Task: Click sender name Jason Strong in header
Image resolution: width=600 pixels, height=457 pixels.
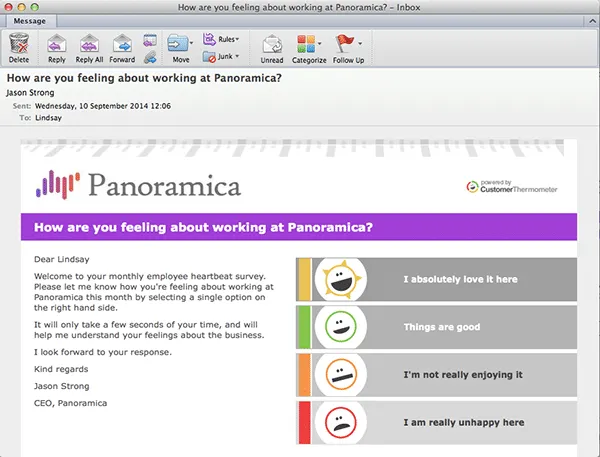Action: tap(30, 93)
